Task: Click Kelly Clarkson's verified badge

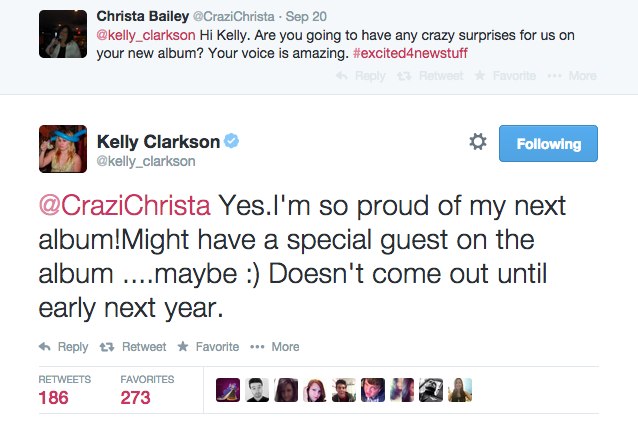Action: point(232,141)
